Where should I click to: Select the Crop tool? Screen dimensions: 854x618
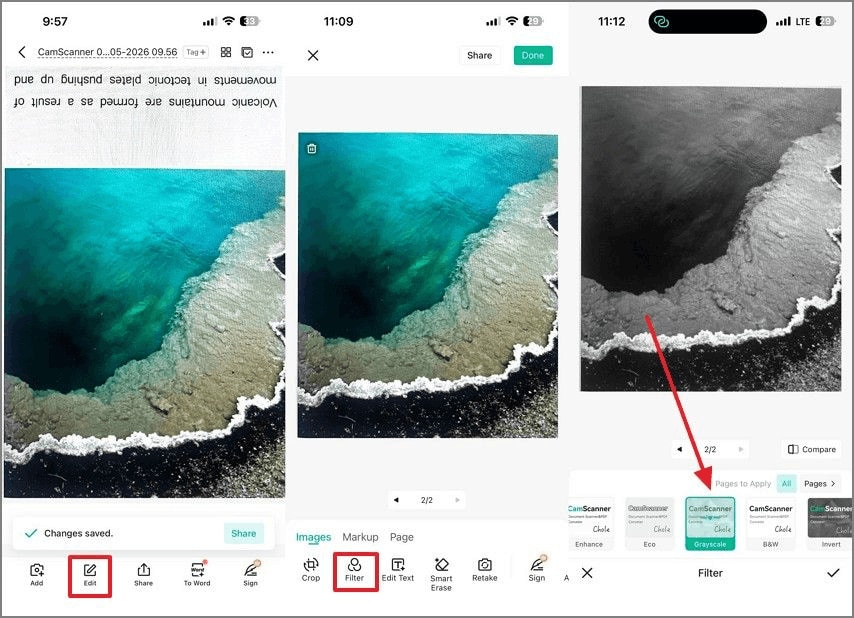point(310,570)
